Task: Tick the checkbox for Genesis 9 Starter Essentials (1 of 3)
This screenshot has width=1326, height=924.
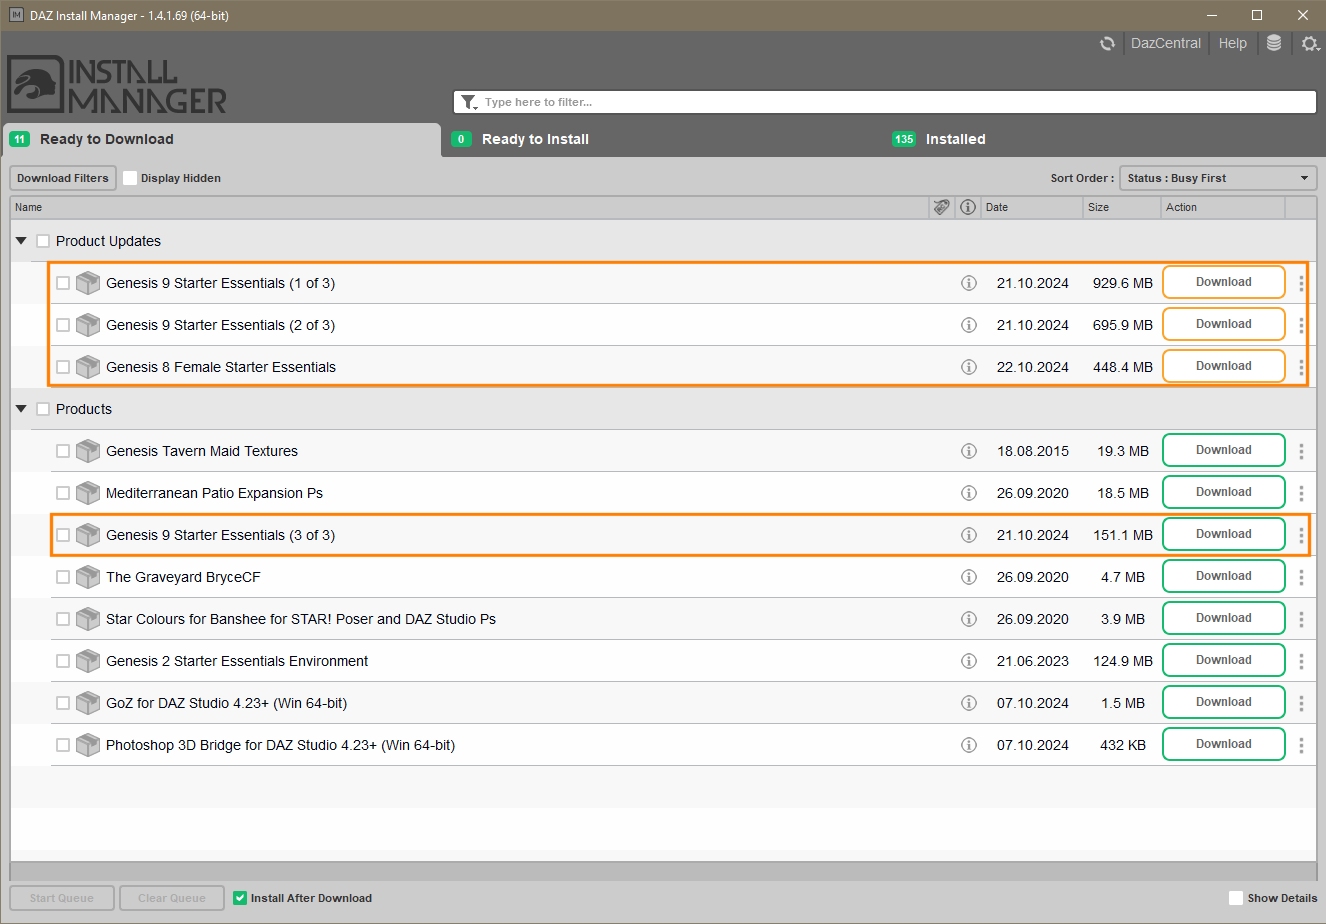Action: coord(63,283)
